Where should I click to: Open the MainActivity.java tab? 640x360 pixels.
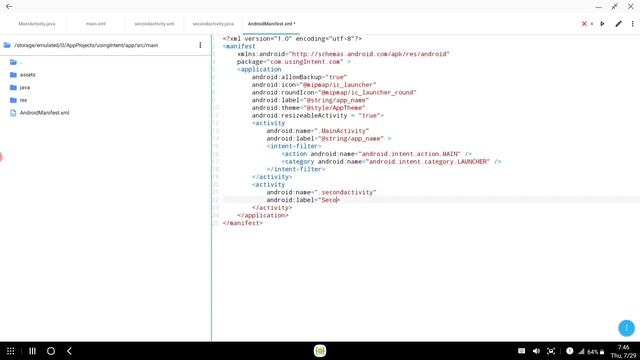point(37,24)
